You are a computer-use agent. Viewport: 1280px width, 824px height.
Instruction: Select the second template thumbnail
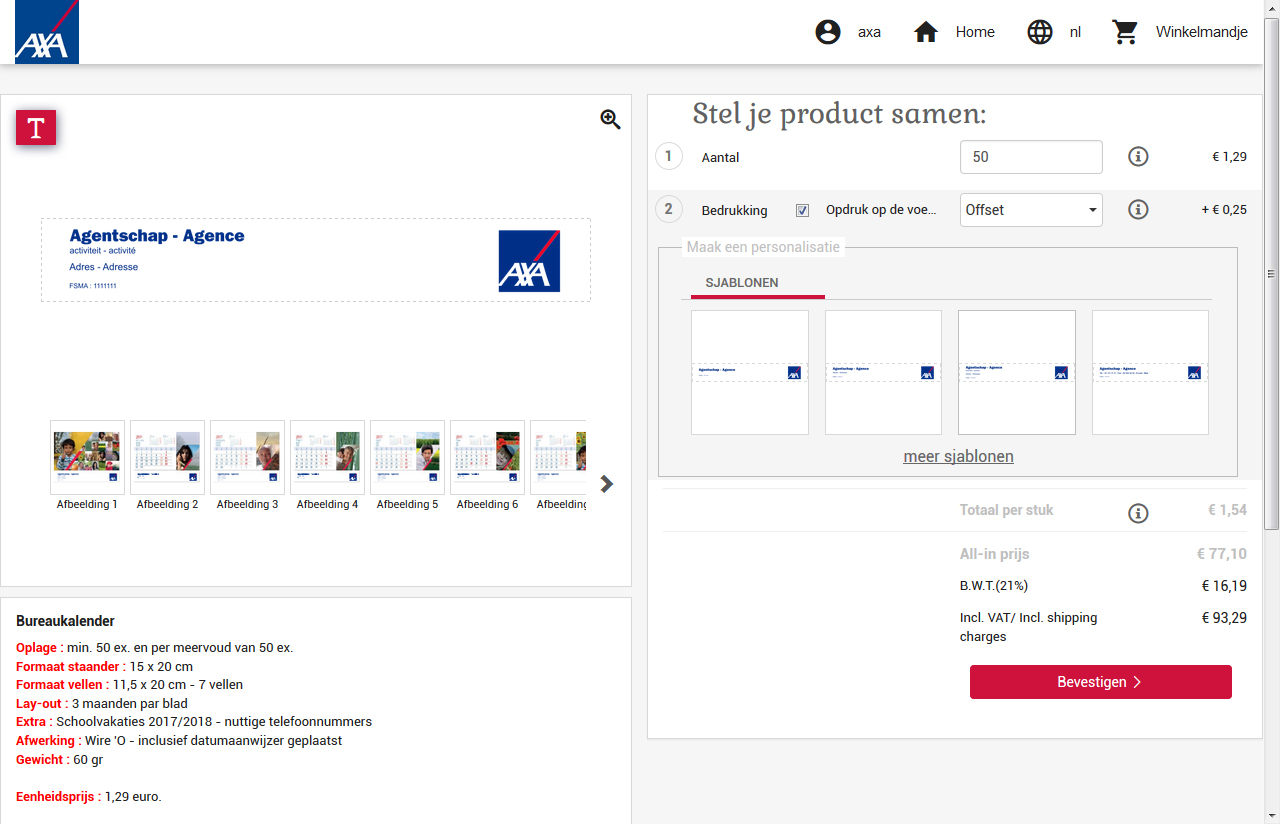(x=883, y=372)
